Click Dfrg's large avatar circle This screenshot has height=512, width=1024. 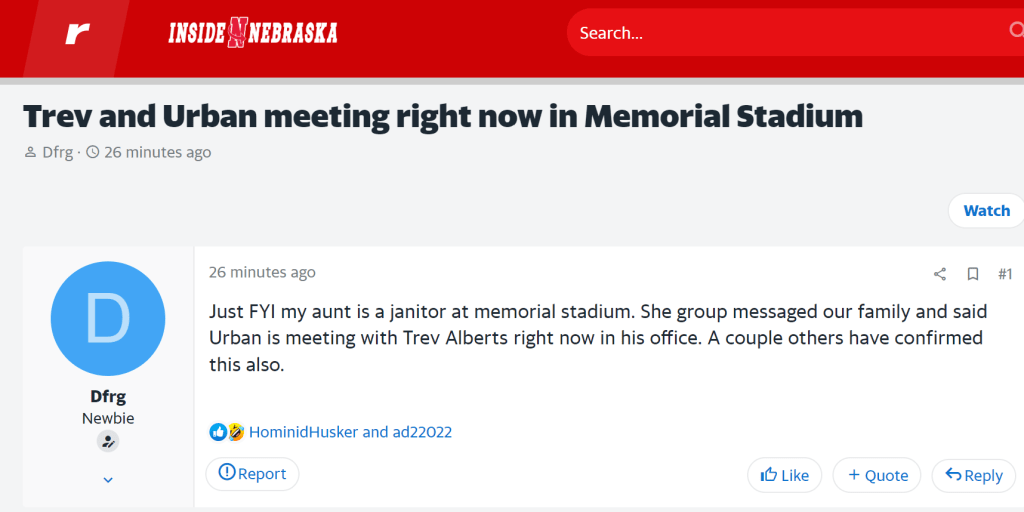click(x=108, y=318)
